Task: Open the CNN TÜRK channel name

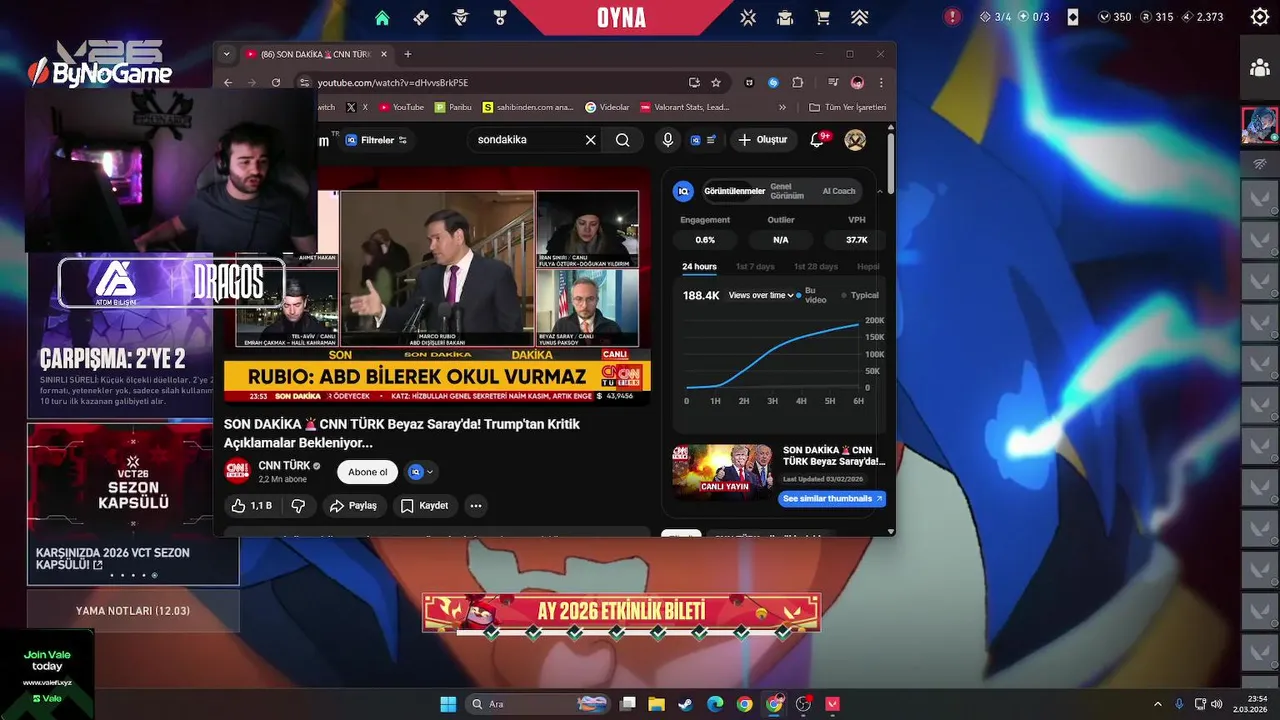Action: click(285, 465)
